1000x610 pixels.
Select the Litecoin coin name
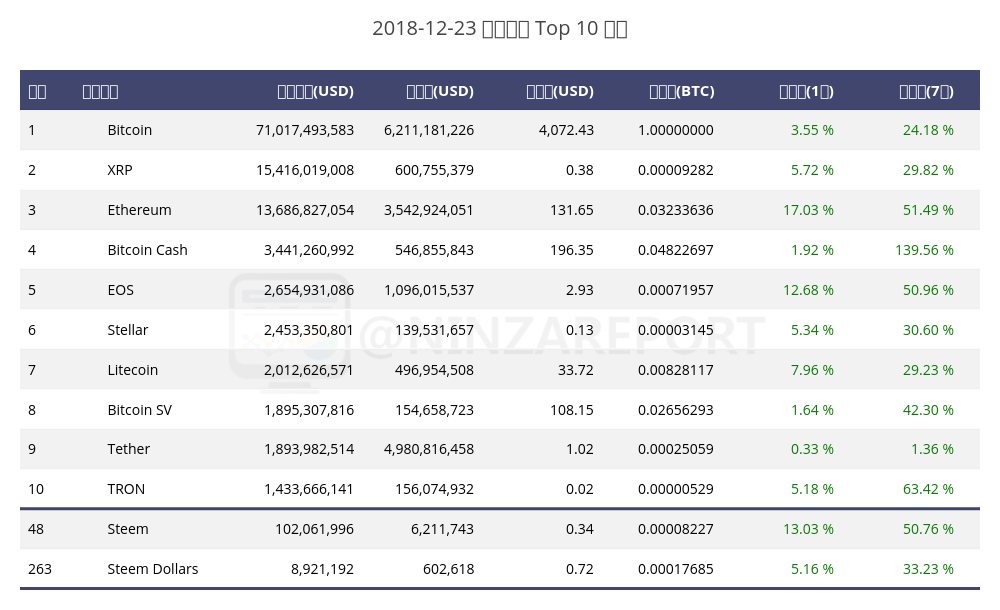[132, 370]
